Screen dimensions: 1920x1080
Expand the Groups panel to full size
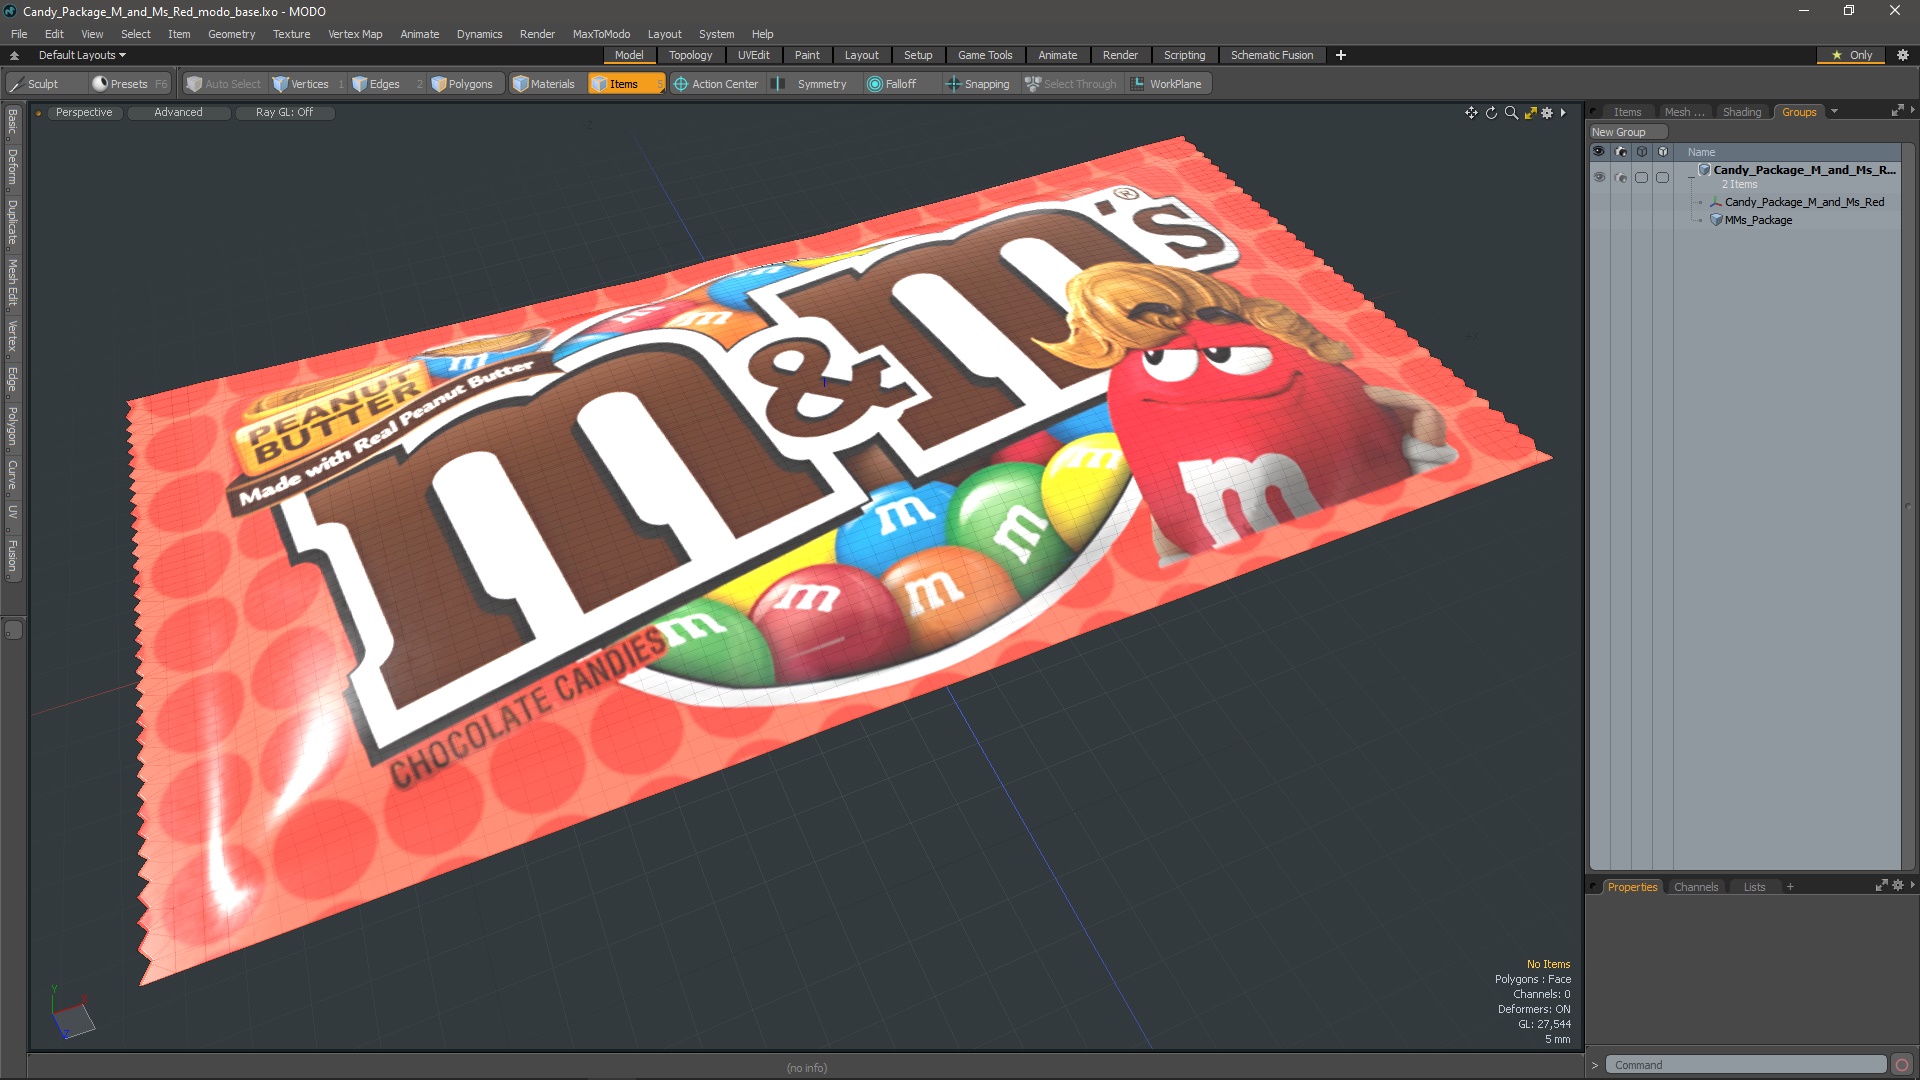tap(1897, 111)
